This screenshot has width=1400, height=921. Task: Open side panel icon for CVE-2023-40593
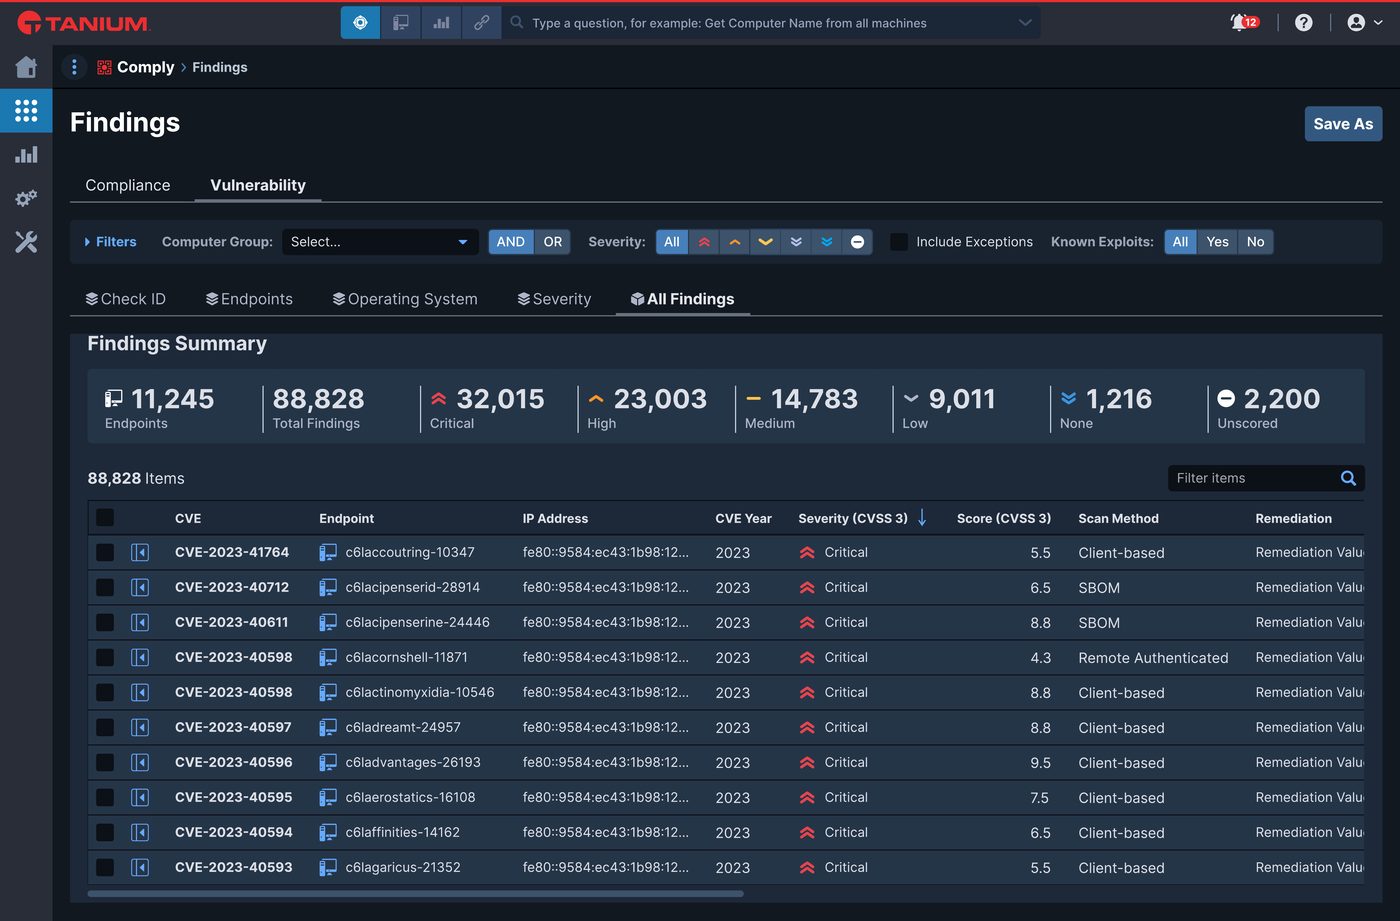[x=140, y=867]
